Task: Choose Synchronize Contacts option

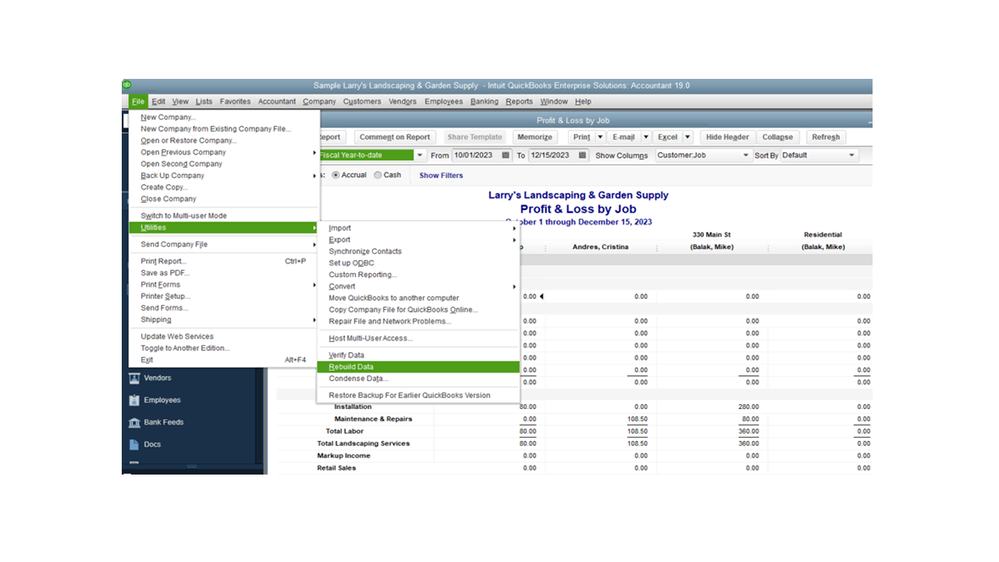Action: (x=419, y=251)
